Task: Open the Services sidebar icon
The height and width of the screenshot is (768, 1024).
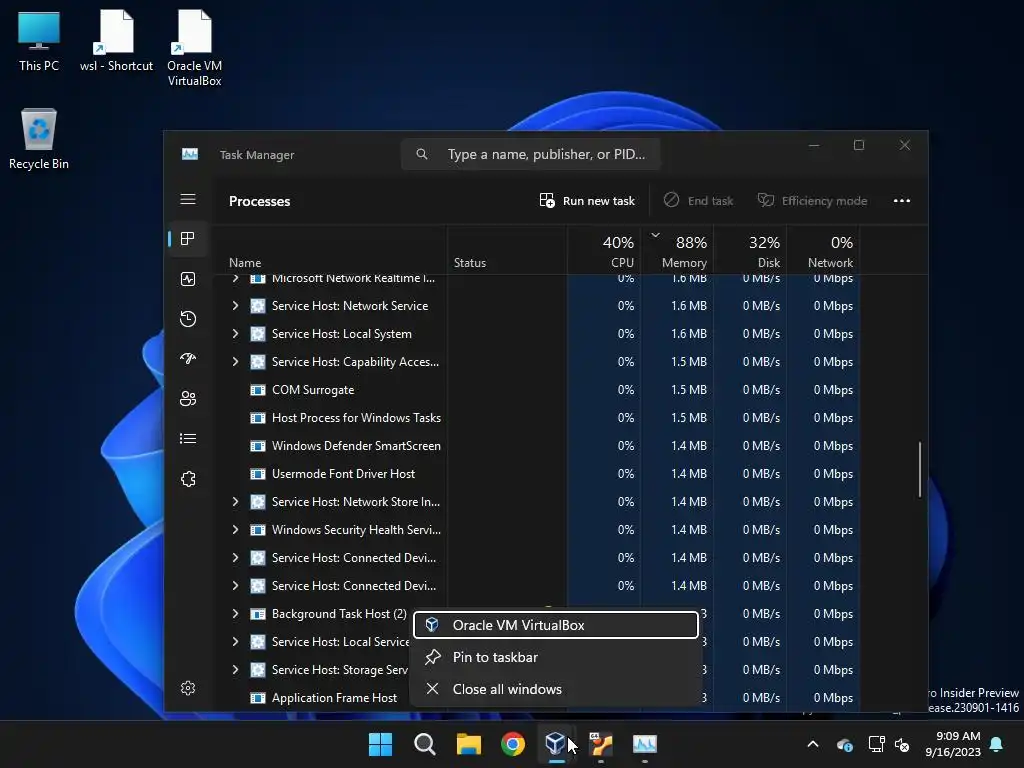Action: pyautogui.click(x=188, y=479)
